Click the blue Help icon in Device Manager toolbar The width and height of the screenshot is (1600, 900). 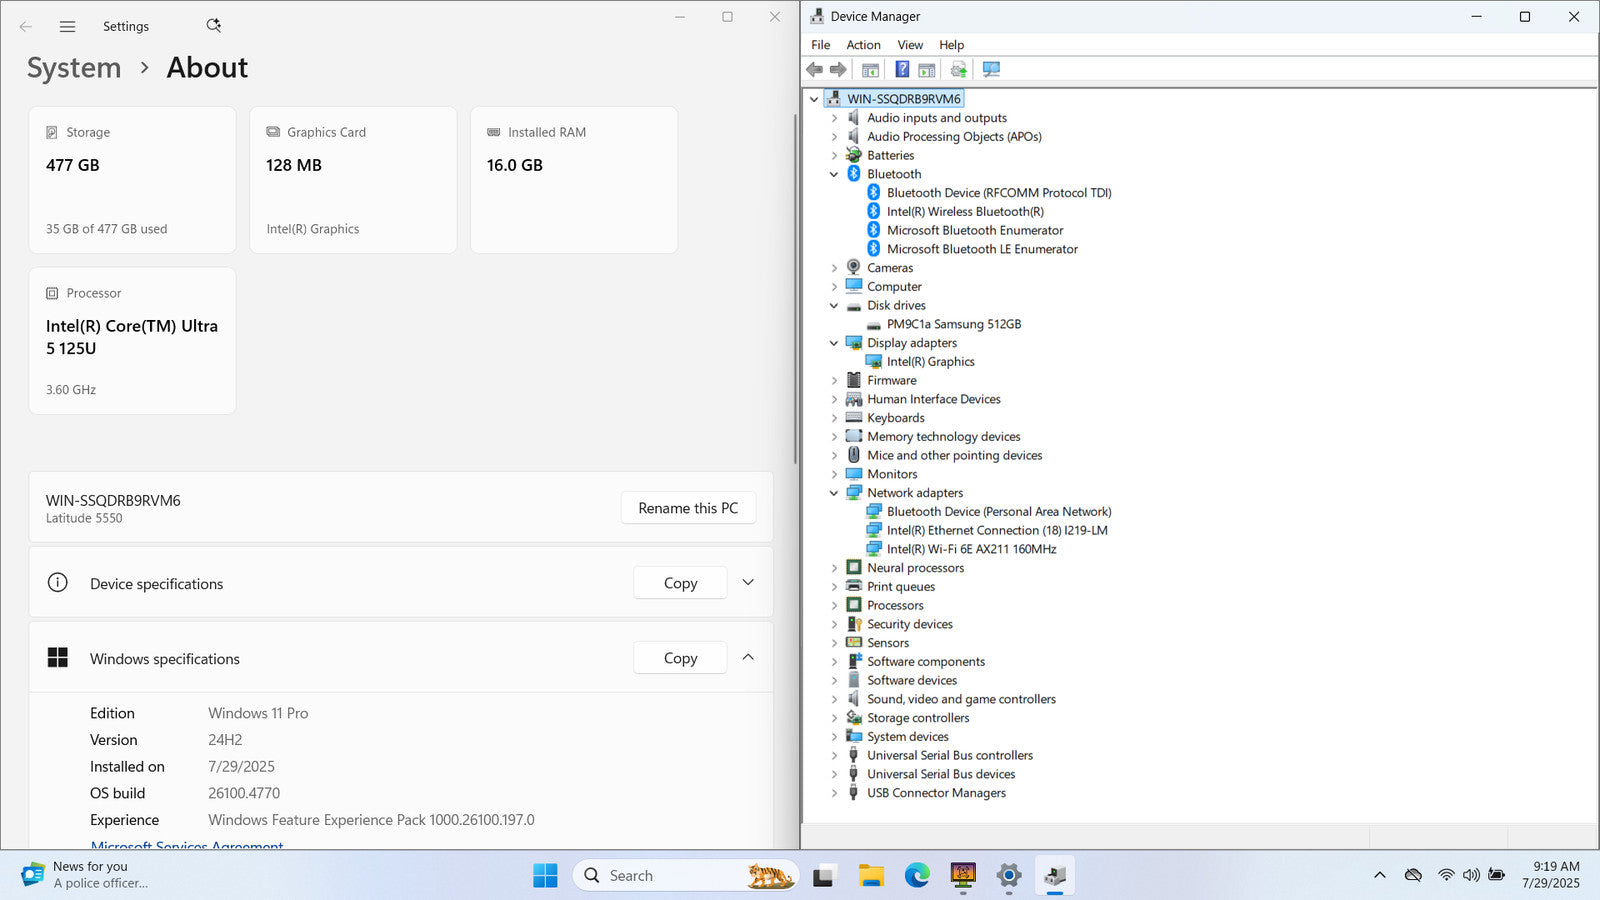(x=902, y=70)
